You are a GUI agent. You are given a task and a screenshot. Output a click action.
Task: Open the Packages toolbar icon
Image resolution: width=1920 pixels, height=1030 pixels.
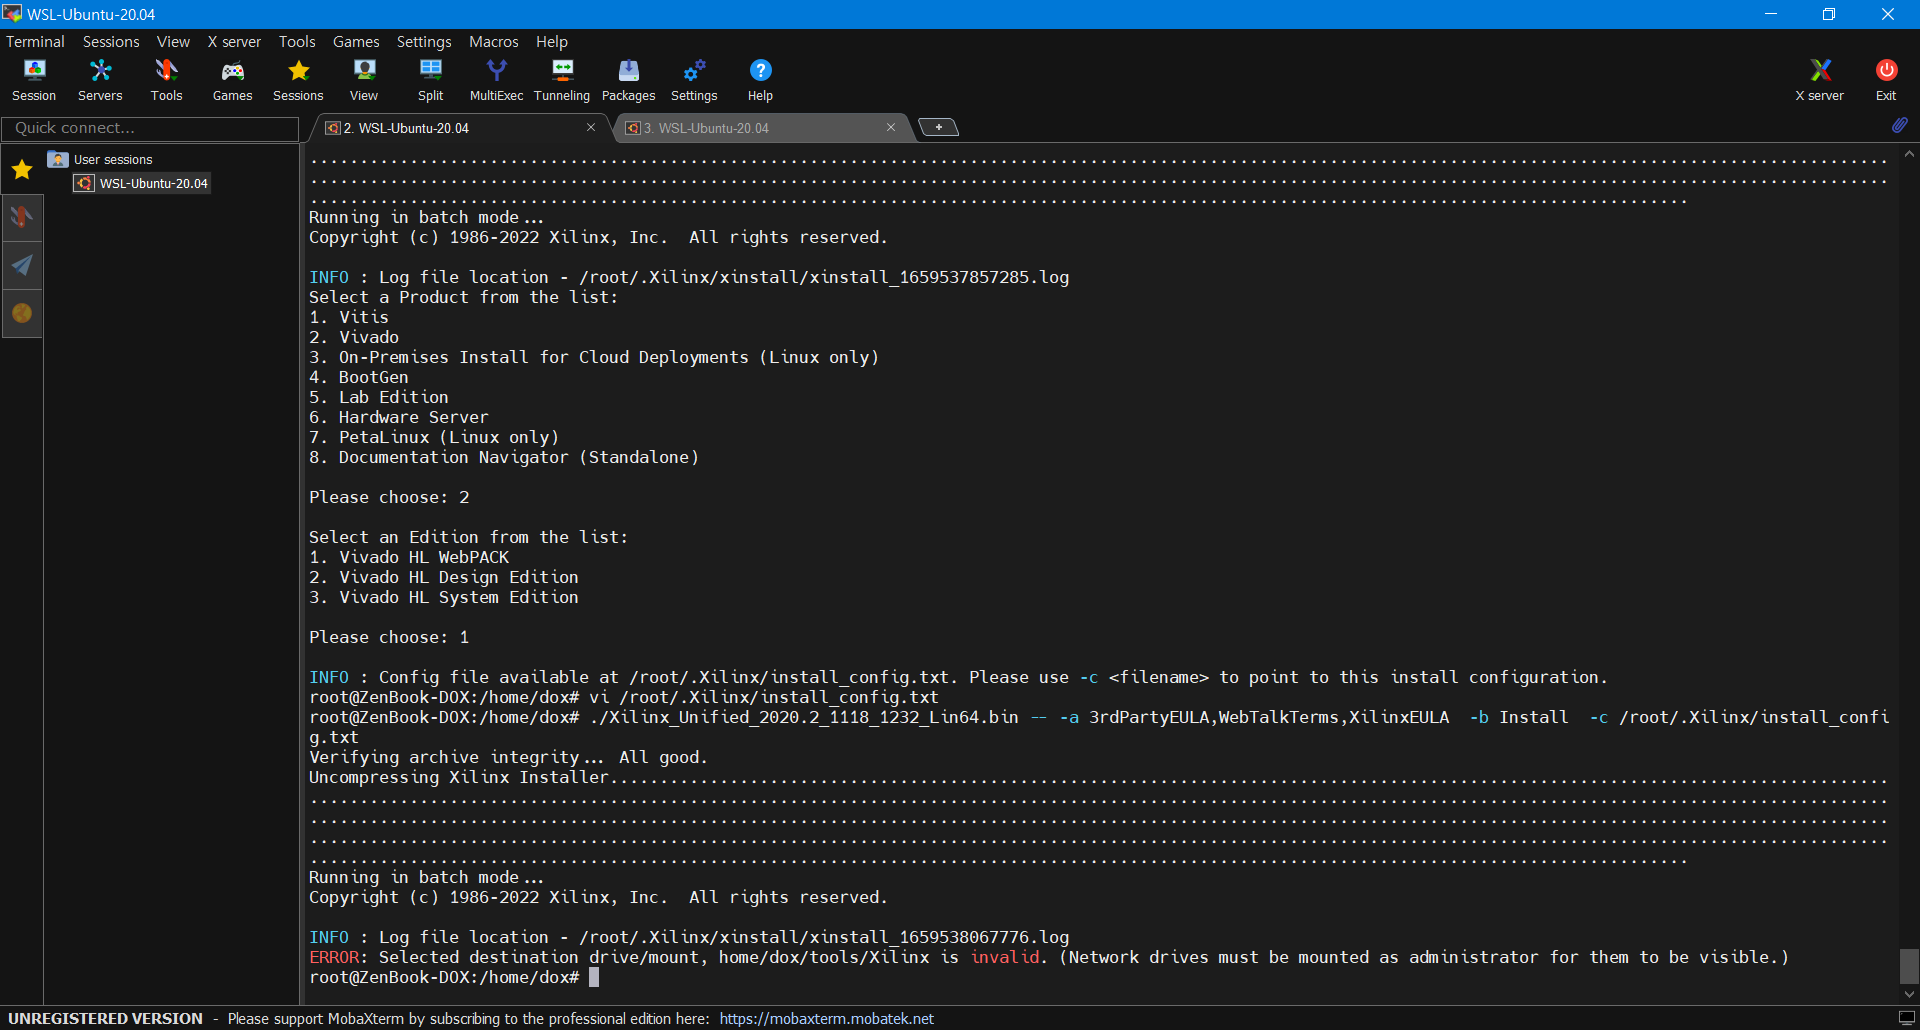click(628, 79)
